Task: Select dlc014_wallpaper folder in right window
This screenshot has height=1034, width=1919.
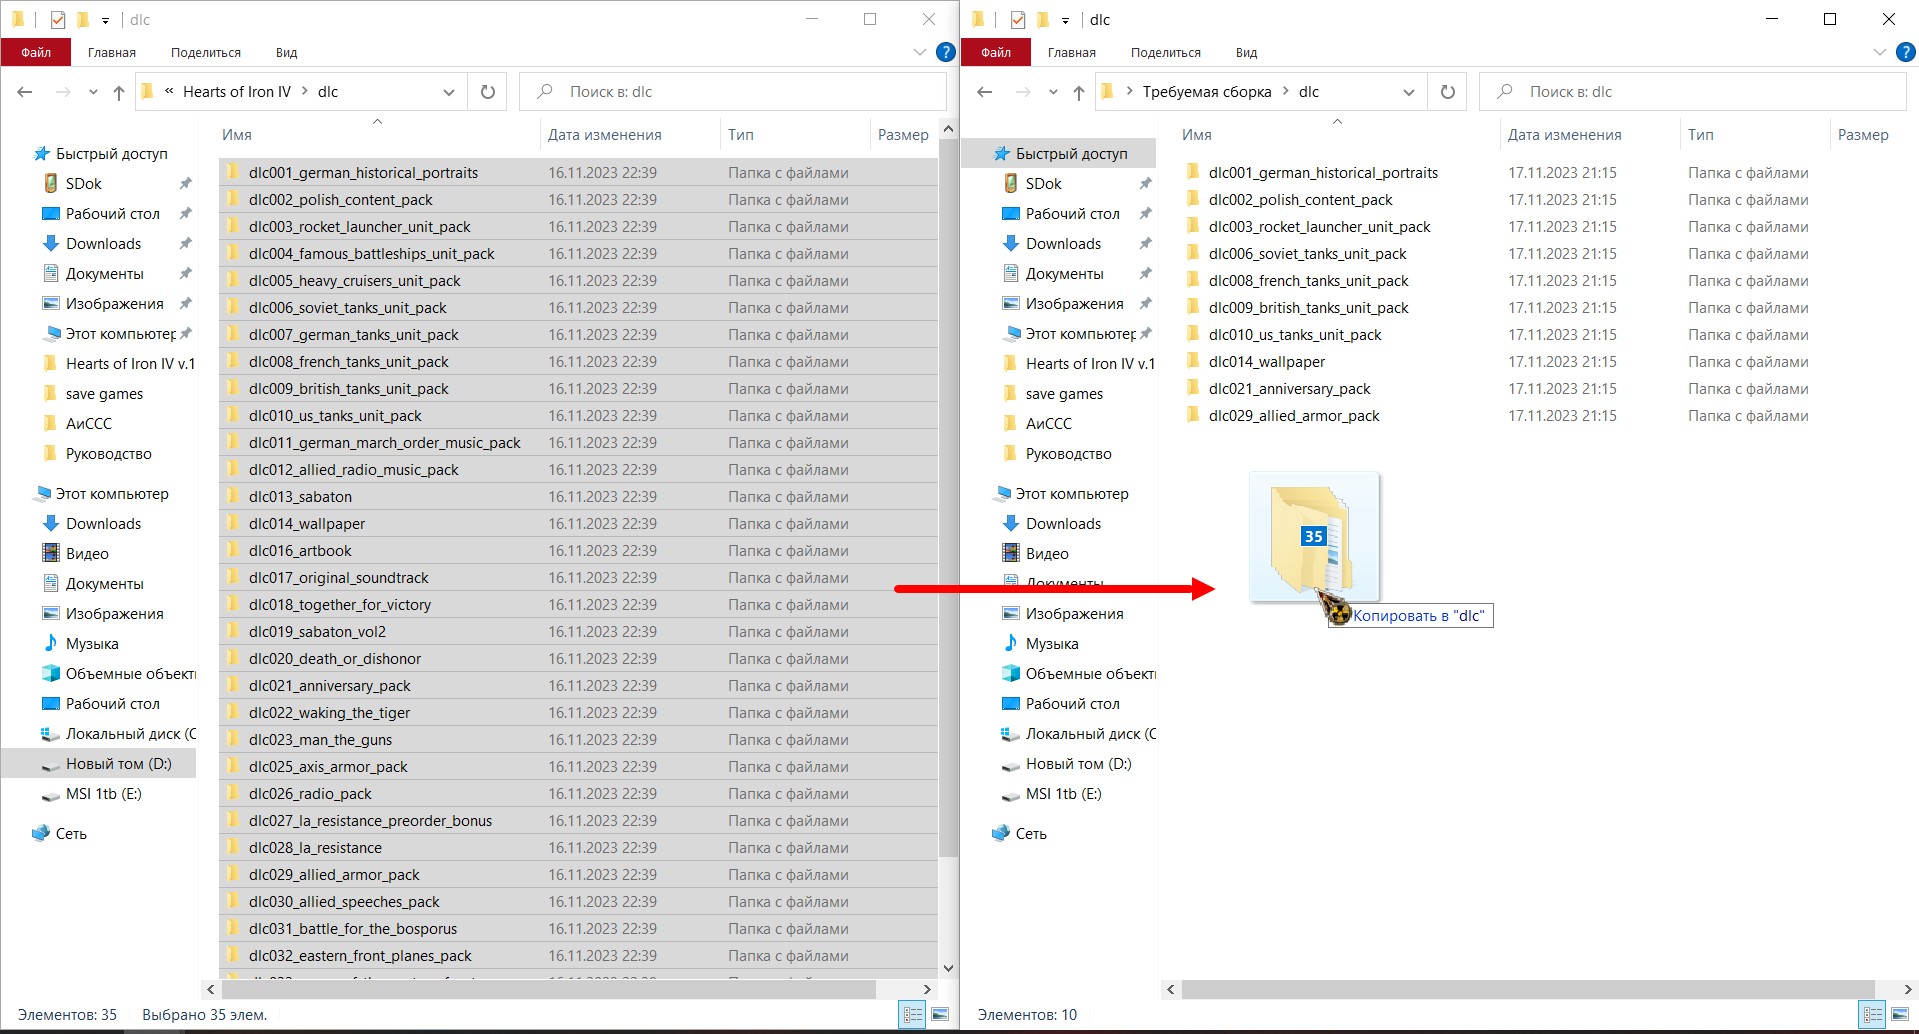Action: pyautogui.click(x=1266, y=362)
